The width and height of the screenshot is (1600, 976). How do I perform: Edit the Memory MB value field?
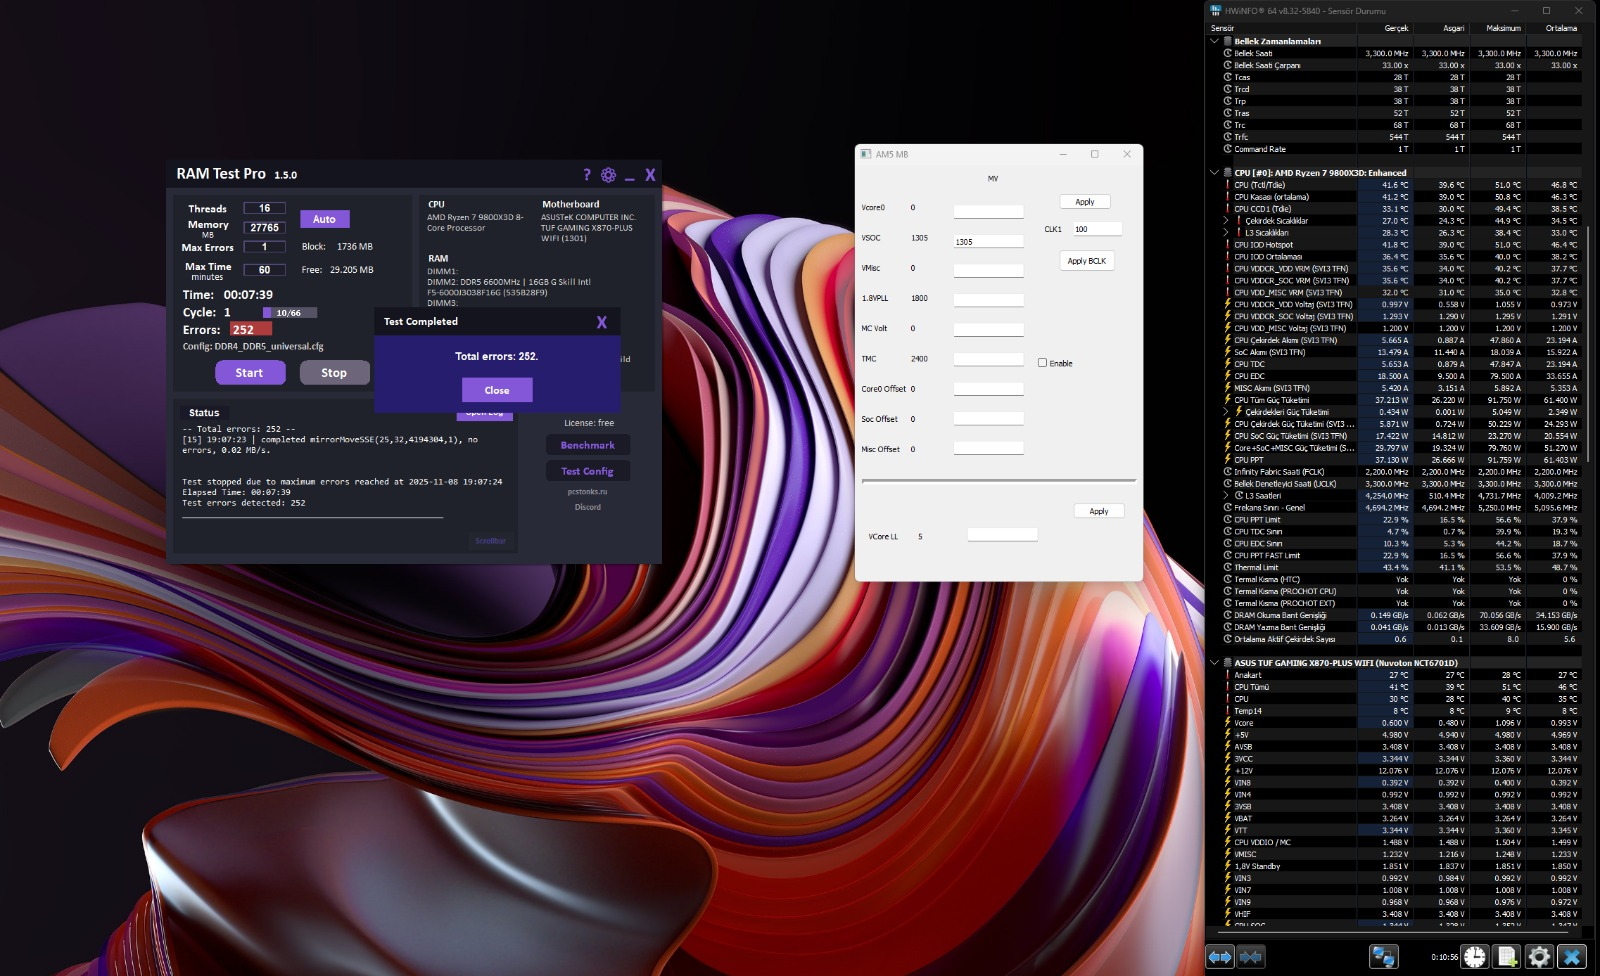(265, 227)
